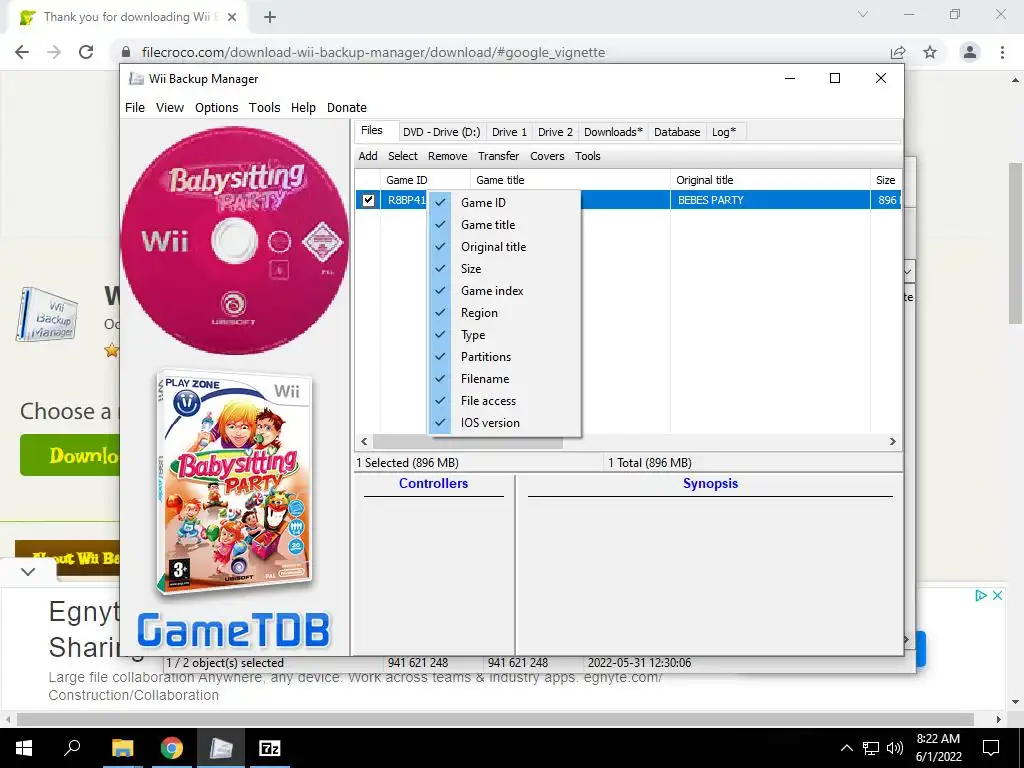Select the BEBES PARTY original title cell

(x=770, y=200)
